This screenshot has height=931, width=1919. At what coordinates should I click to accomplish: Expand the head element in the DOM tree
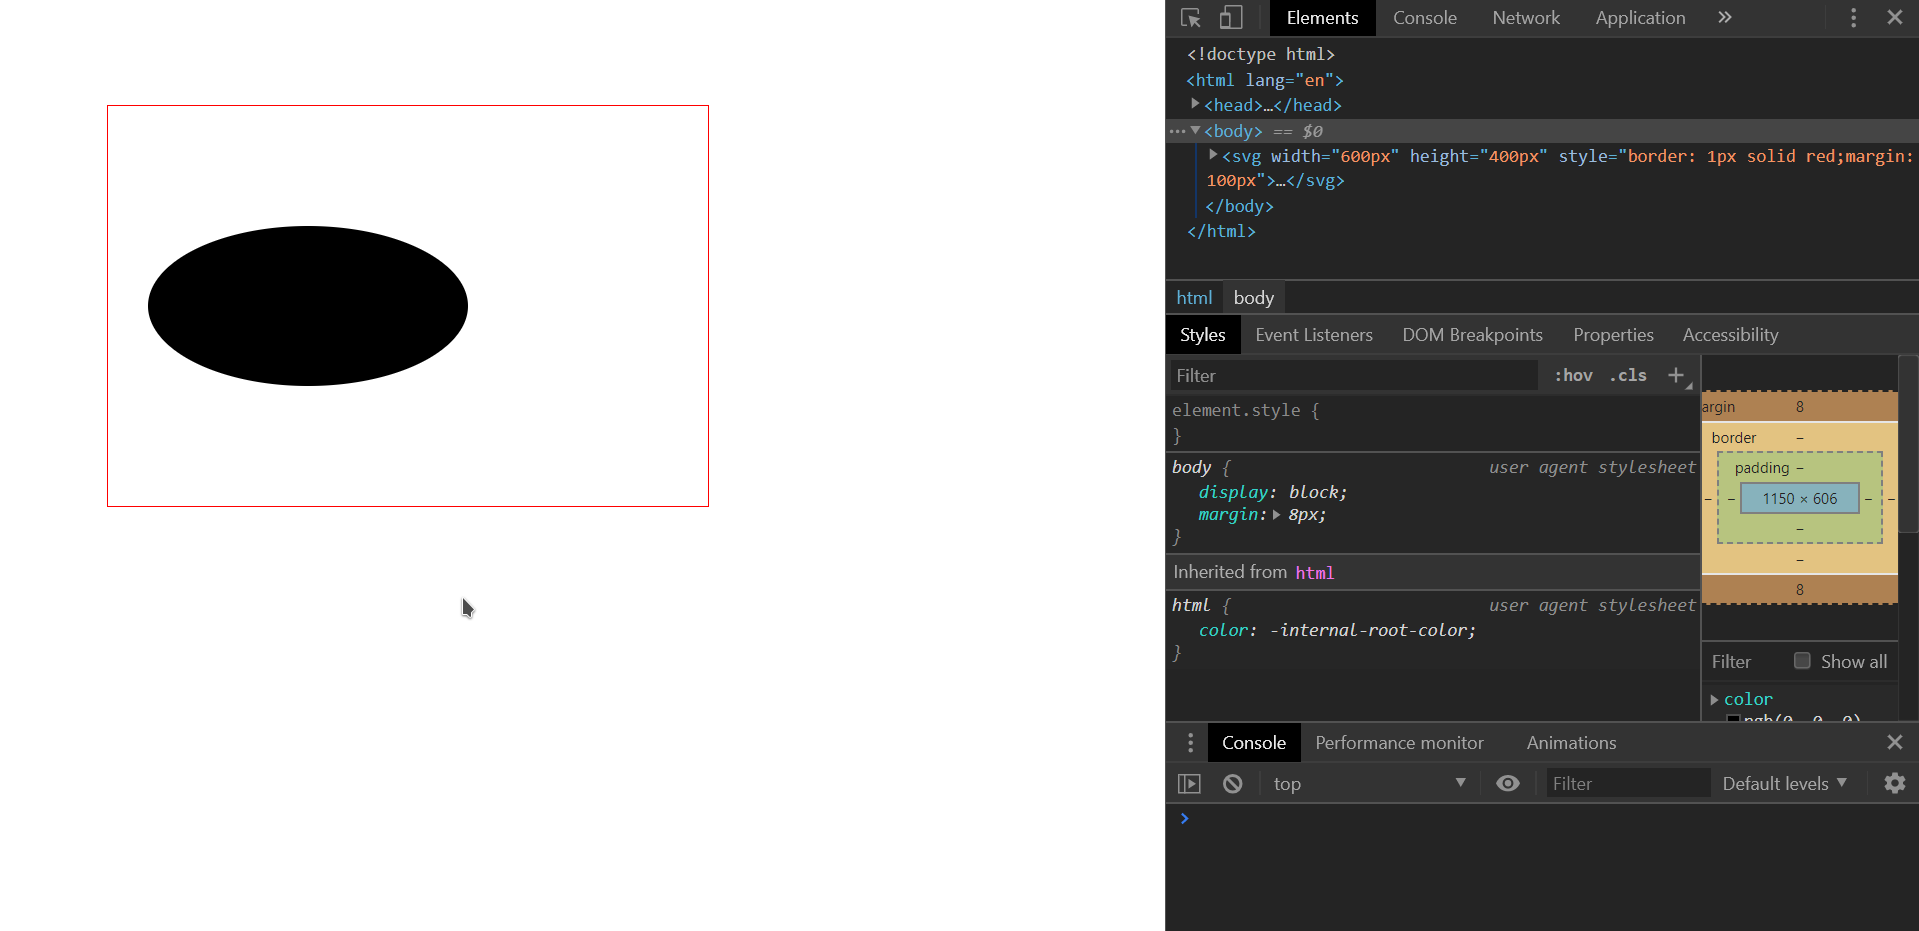(1195, 104)
